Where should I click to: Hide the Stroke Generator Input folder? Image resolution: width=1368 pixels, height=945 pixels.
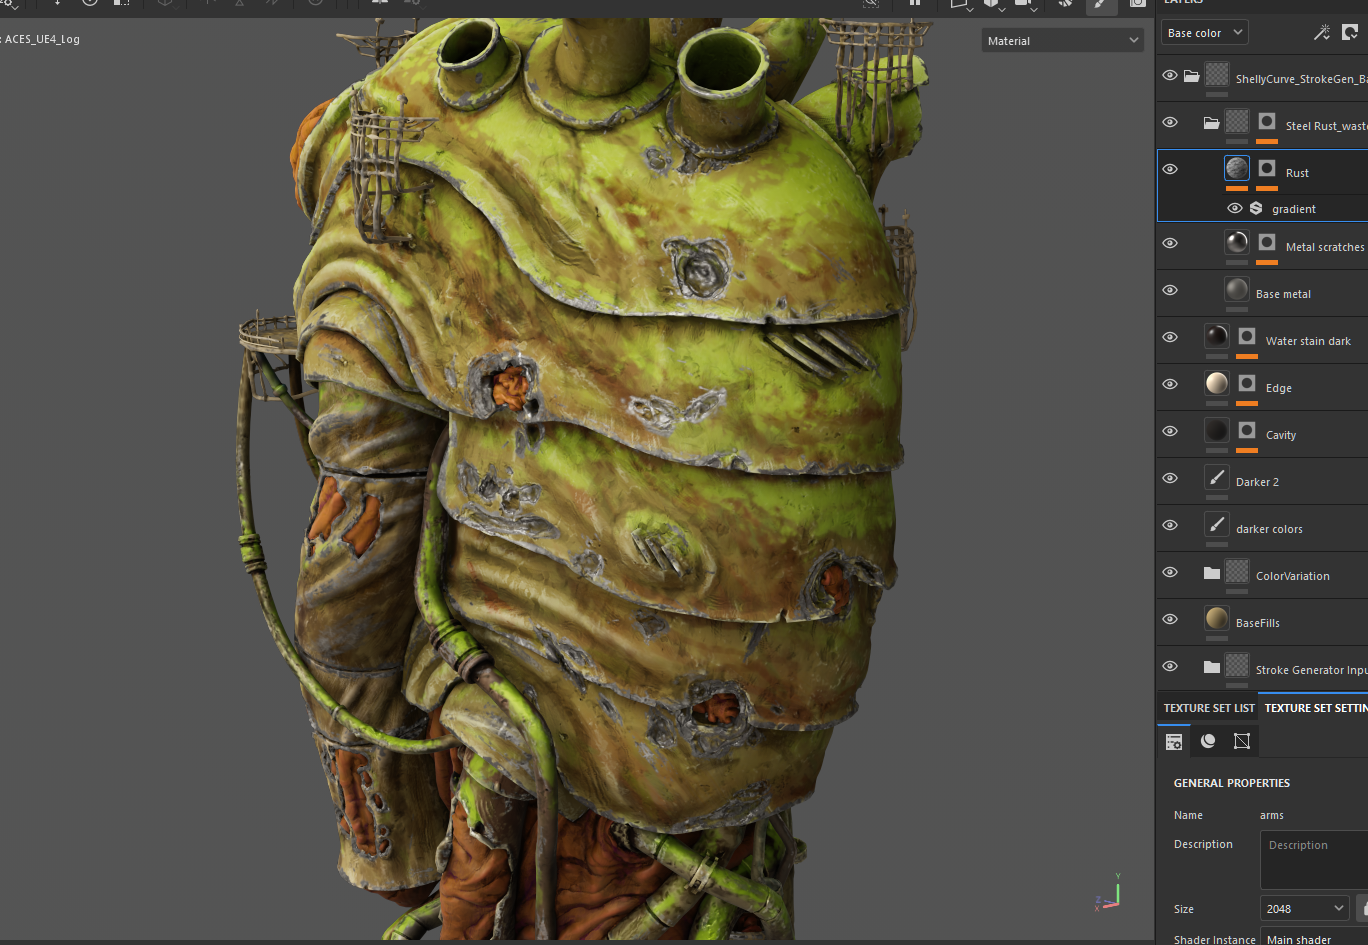(1170, 666)
